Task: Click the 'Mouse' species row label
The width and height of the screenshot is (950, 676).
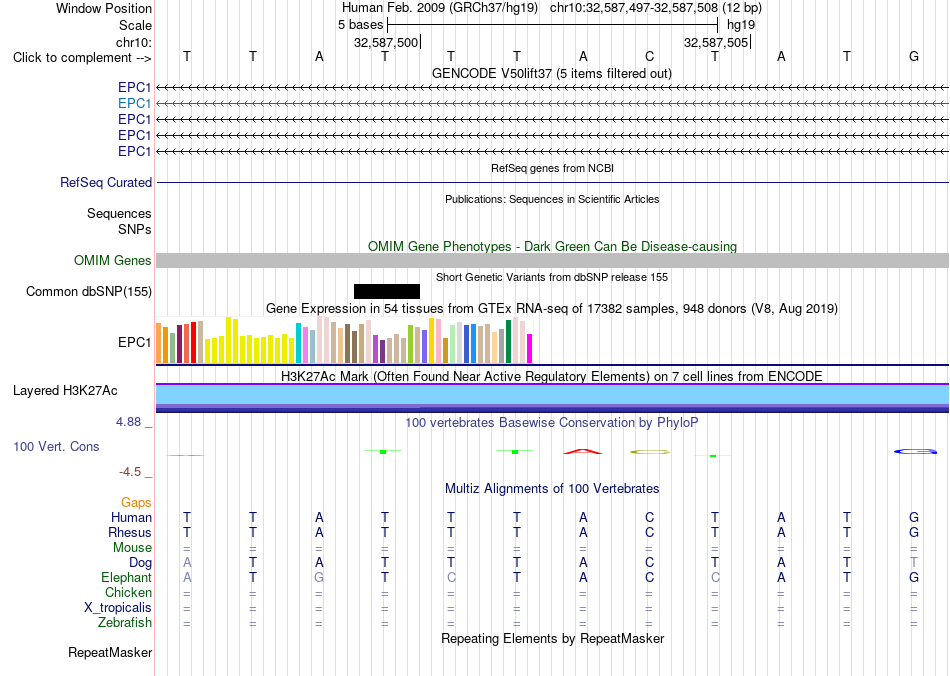Action: pyautogui.click(x=132, y=548)
